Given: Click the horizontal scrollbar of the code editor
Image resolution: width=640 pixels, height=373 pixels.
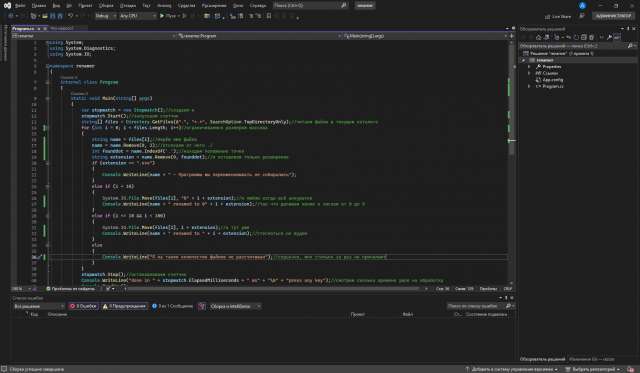Looking at the screenshot, I should pyautogui.click(x=273, y=289).
